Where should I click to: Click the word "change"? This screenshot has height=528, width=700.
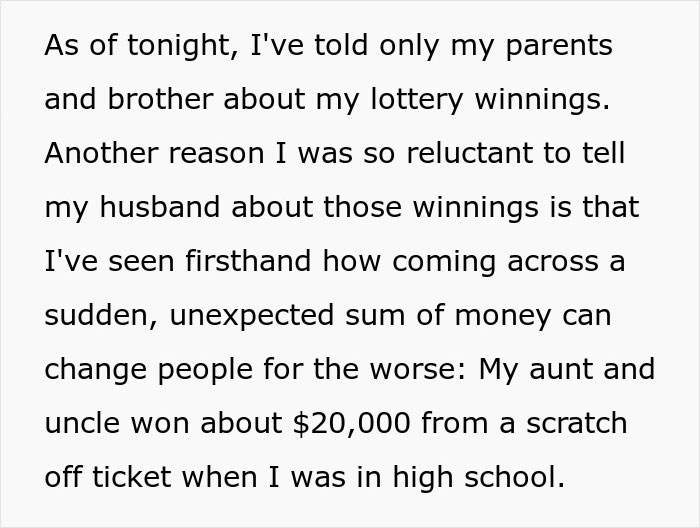92,369
